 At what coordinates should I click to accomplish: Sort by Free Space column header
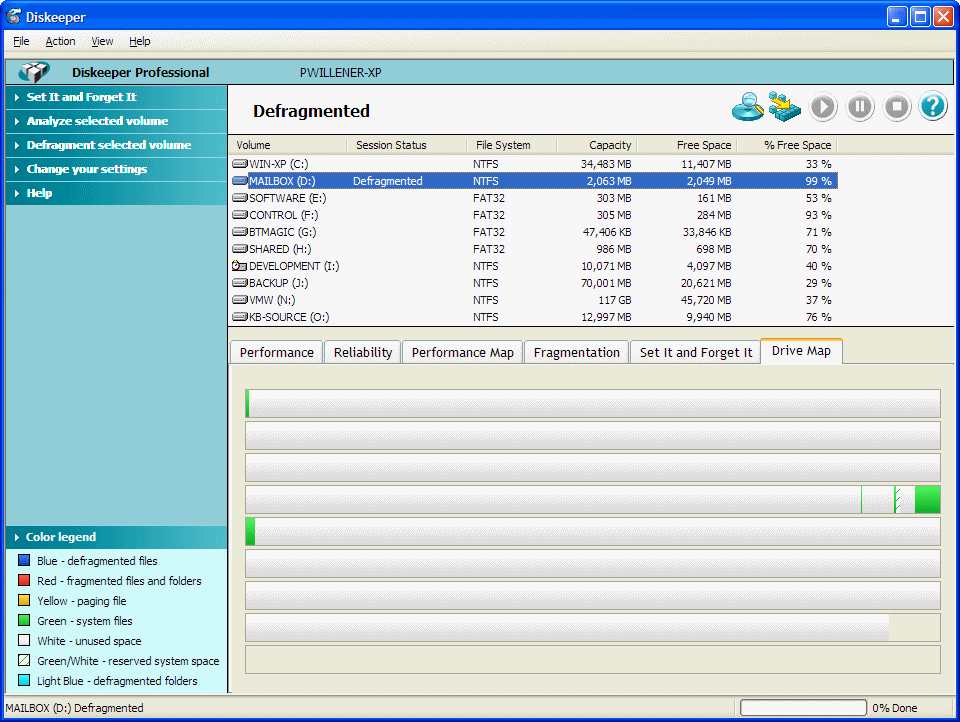point(687,145)
